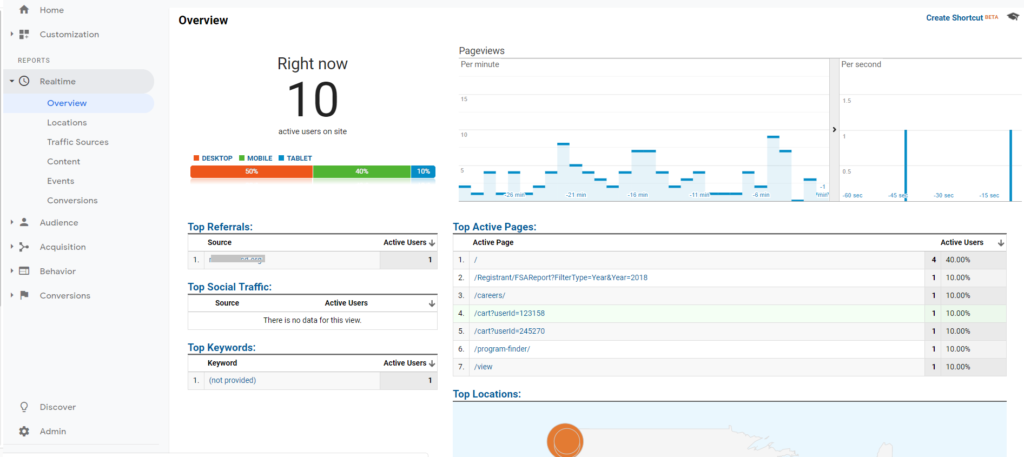The height and width of the screenshot is (457, 1024).
Task: Click the Realtime clock icon
Action: click(24, 82)
